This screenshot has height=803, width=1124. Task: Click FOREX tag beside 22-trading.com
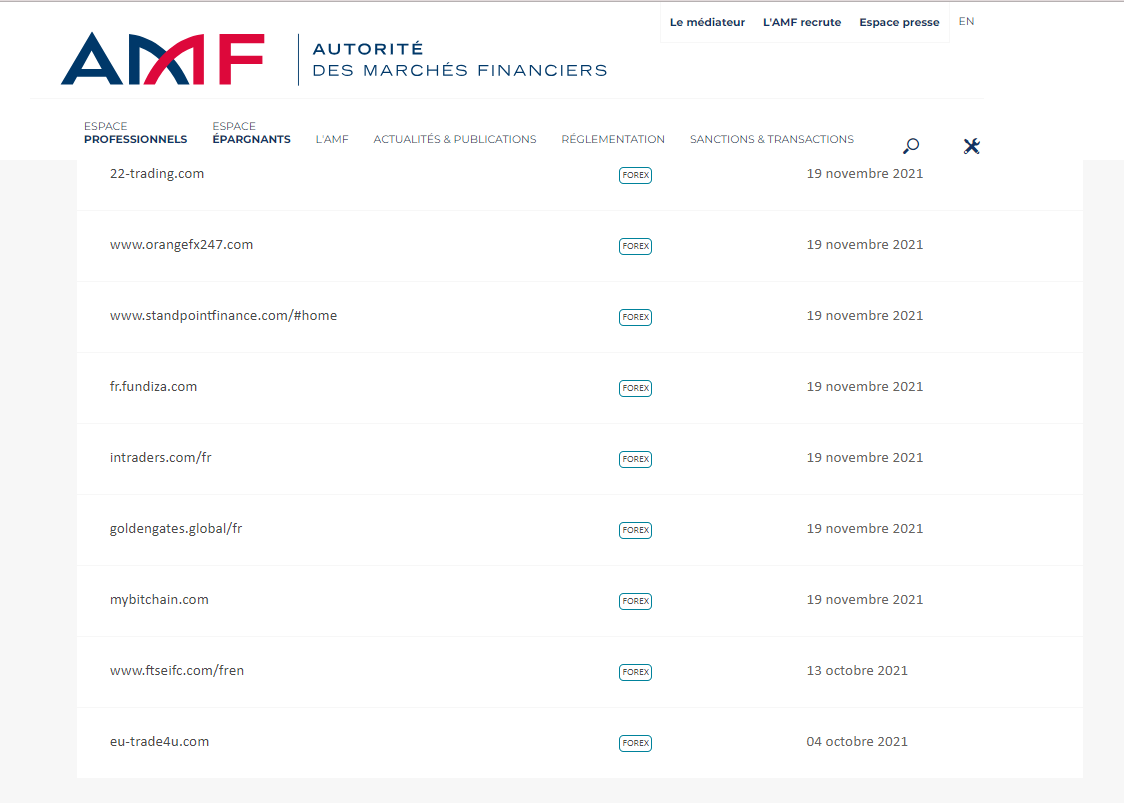pyautogui.click(x=635, y=175)
